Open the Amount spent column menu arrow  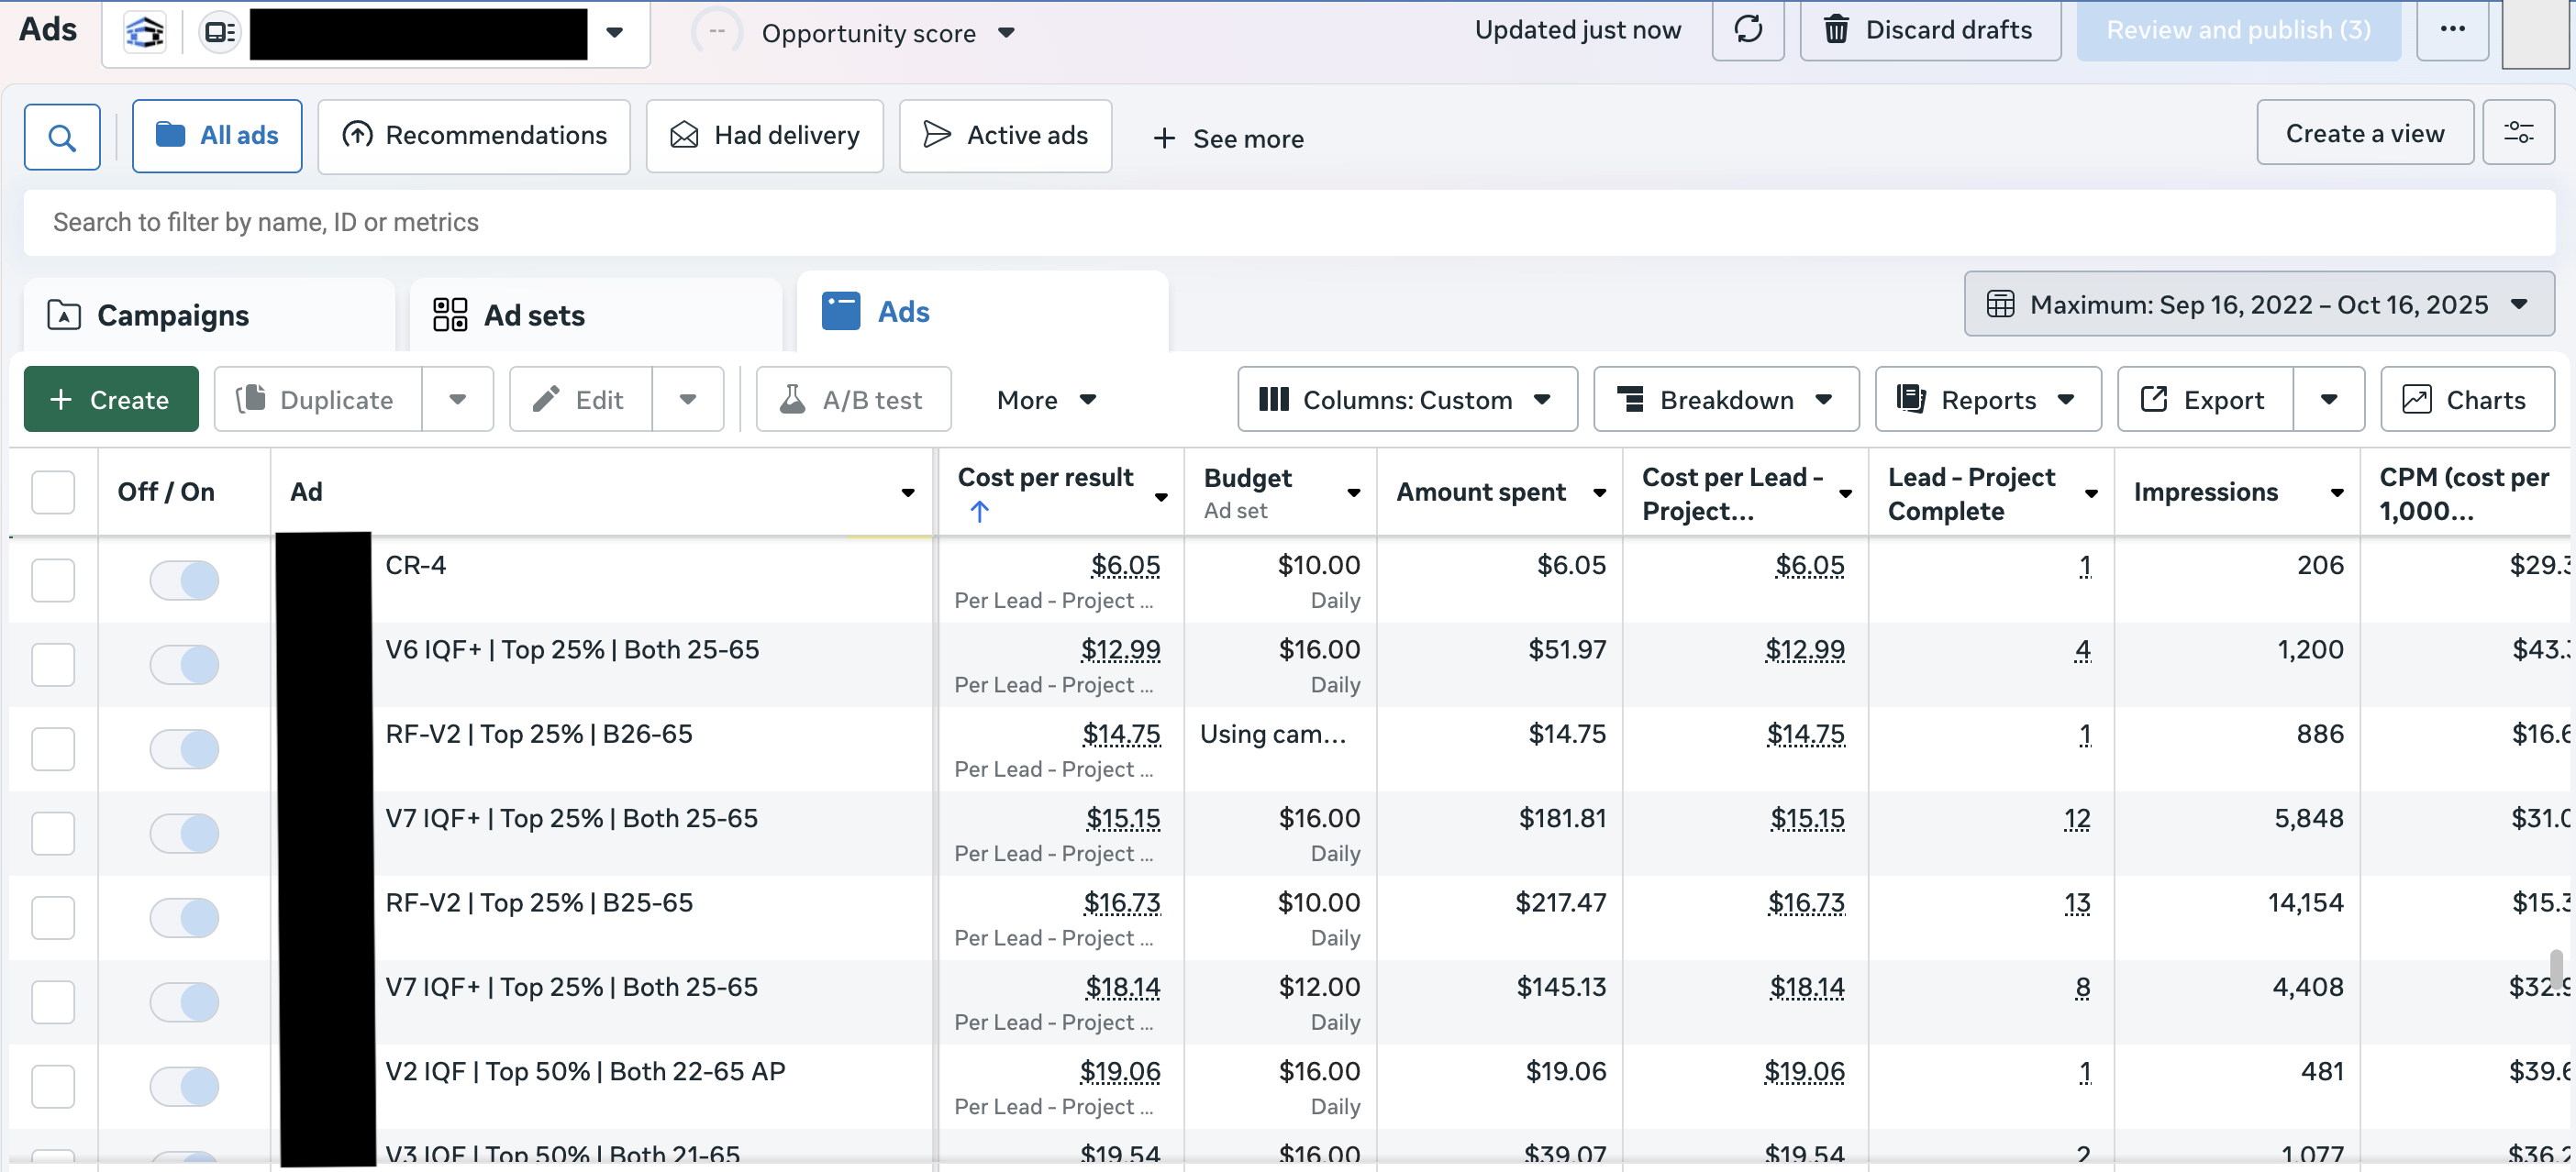(x=1599, y=492)
